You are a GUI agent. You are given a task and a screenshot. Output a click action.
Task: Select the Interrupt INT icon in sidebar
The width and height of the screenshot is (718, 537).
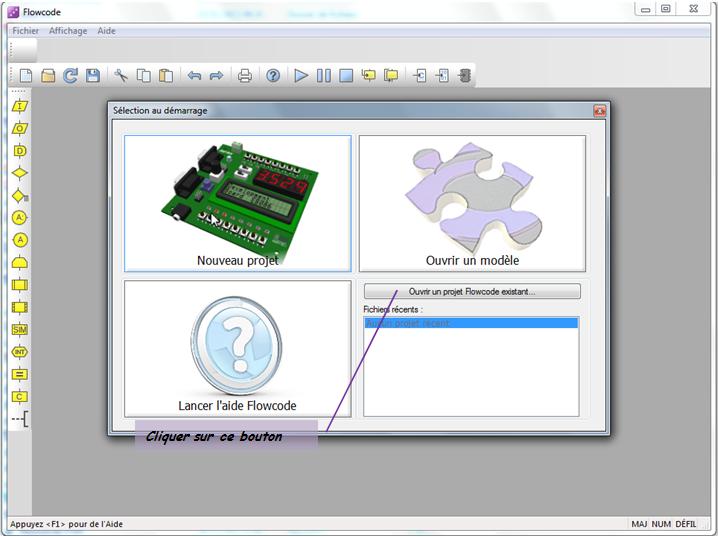click(x=20, y=352)
